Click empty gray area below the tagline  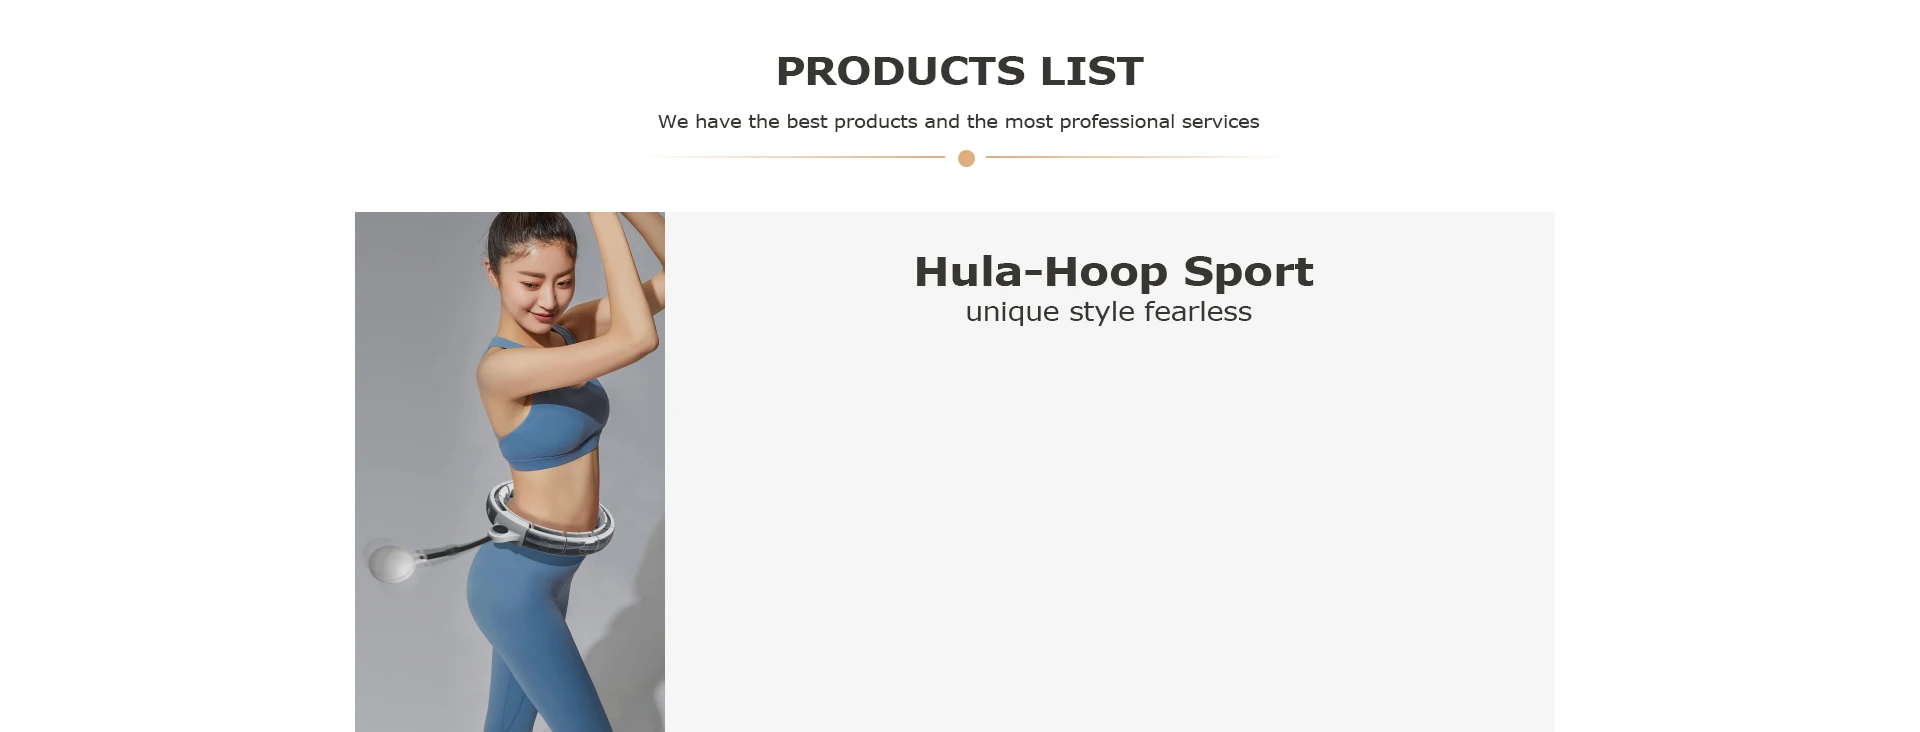click(x=1110, y=530)
